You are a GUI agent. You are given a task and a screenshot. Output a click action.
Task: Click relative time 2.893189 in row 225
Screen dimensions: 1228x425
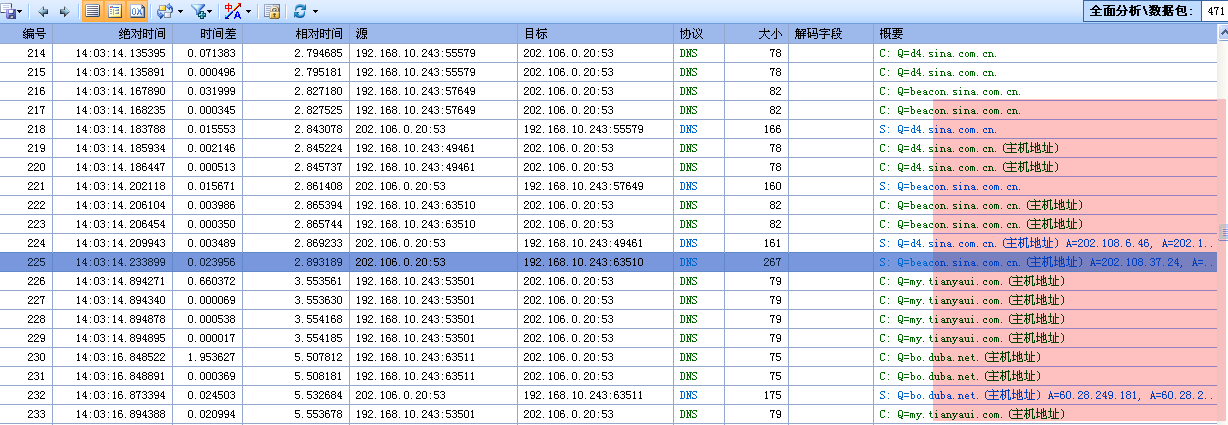click(318, 262)
